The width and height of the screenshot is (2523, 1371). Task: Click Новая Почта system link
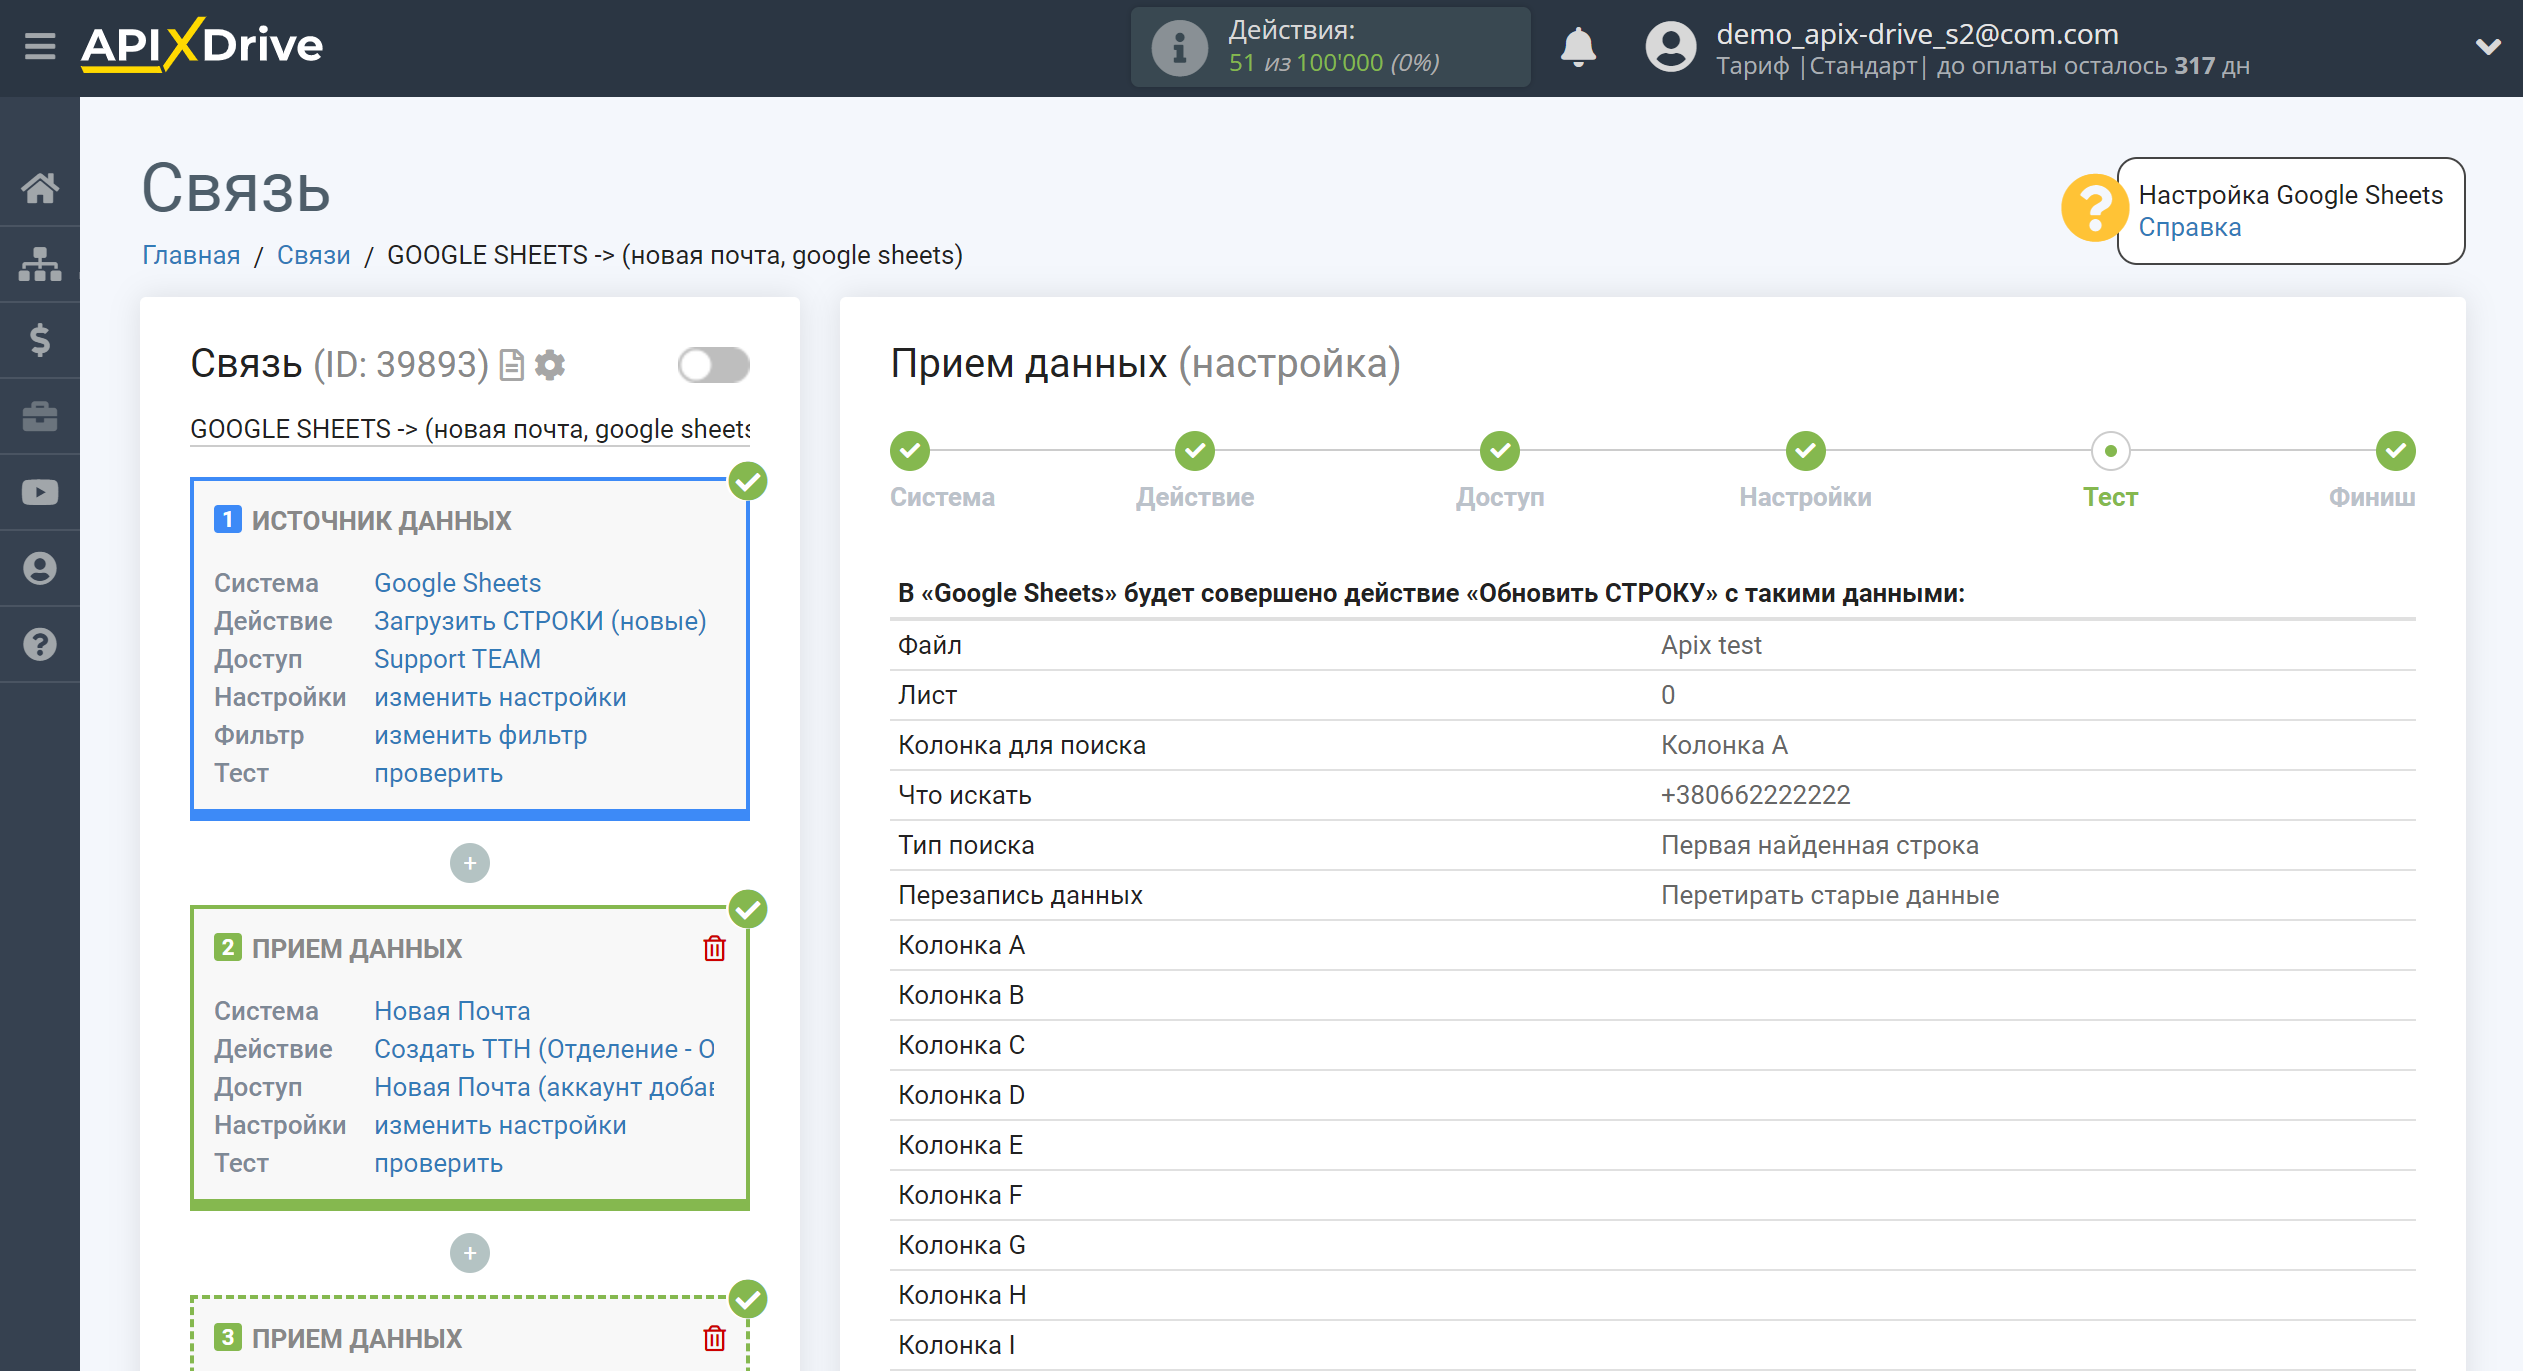click(x=452, y=1011)
